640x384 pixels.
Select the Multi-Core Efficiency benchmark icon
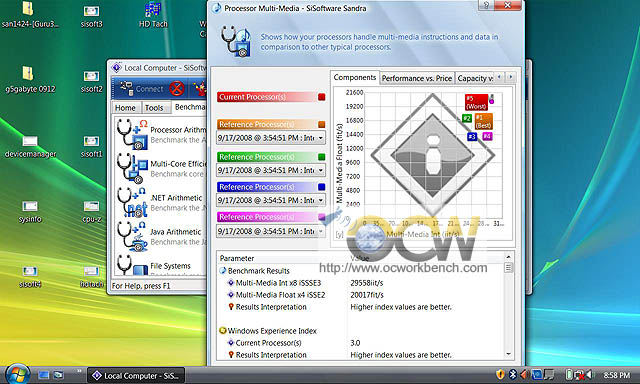132,168
